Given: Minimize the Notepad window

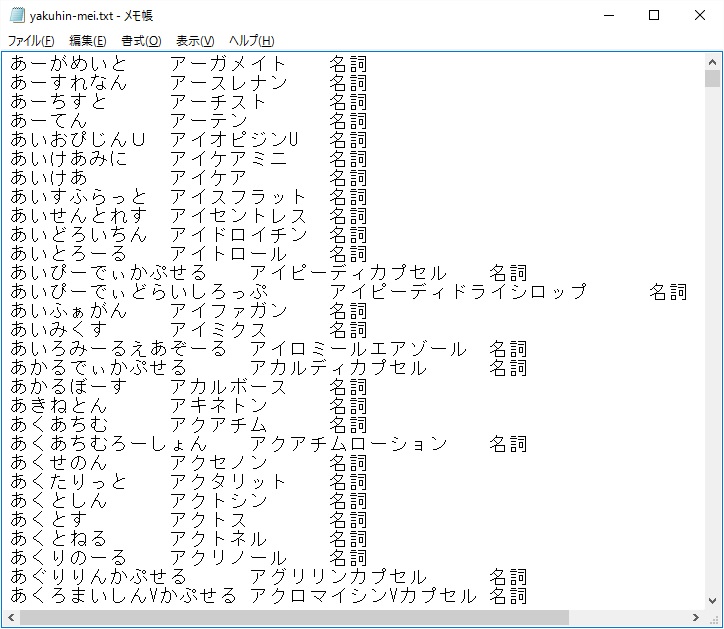Looking at the screenshot, I should [609, 15].
